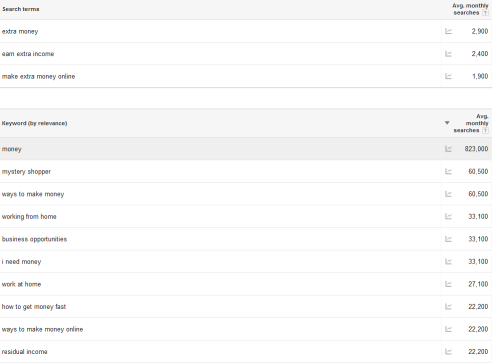492x363 pixels.
Task: Select how to get money fast keyword
Action: pyautogui.click(x=34, y=307)
